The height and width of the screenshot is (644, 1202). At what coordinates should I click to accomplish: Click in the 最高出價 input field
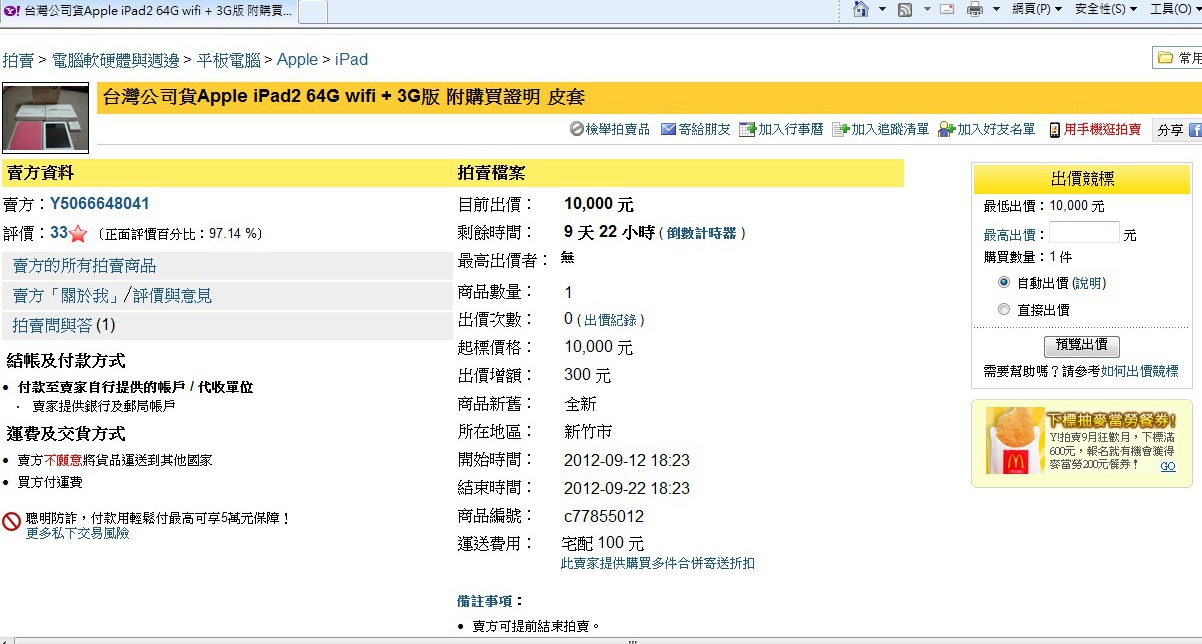tap(1084, 233)
